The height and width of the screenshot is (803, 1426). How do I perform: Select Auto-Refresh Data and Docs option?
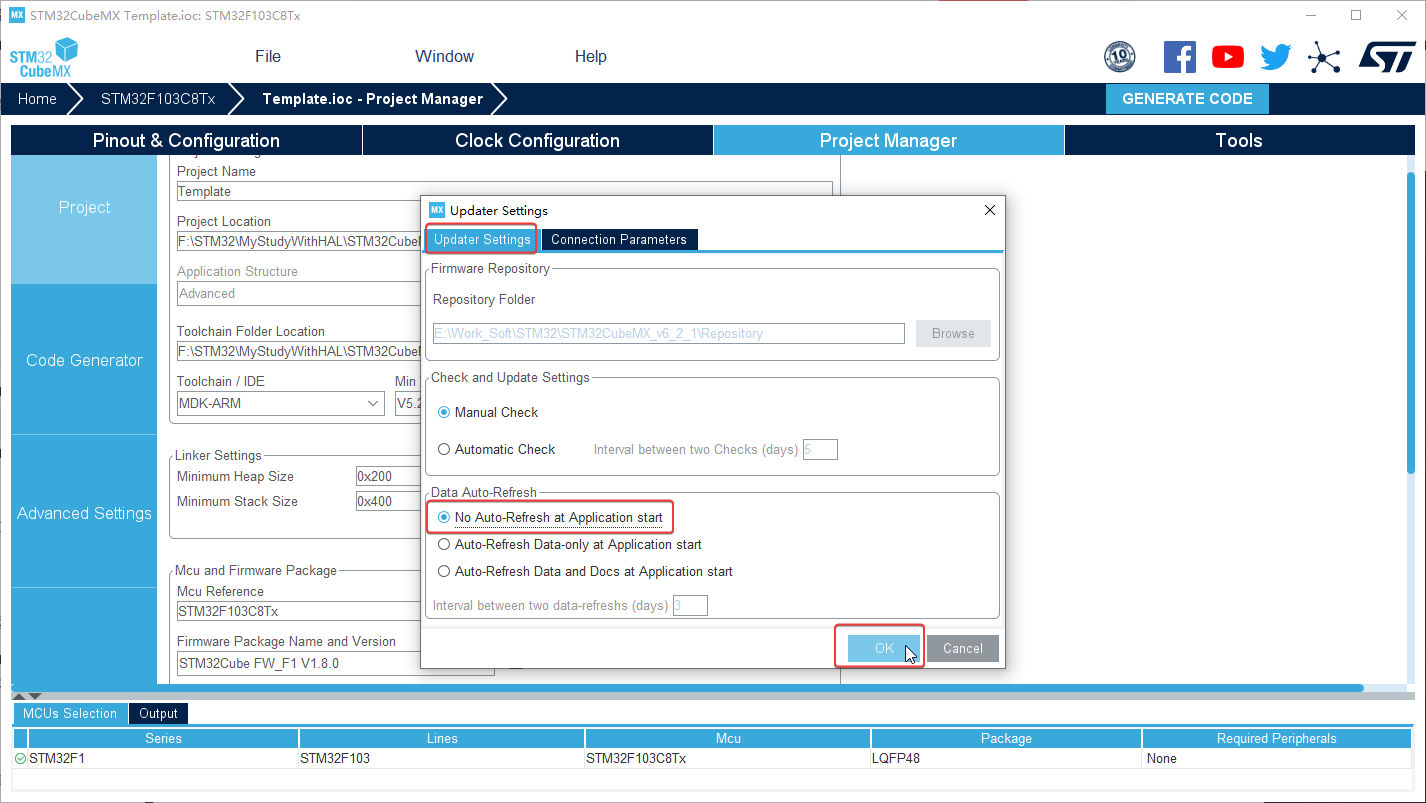point(444,572)
